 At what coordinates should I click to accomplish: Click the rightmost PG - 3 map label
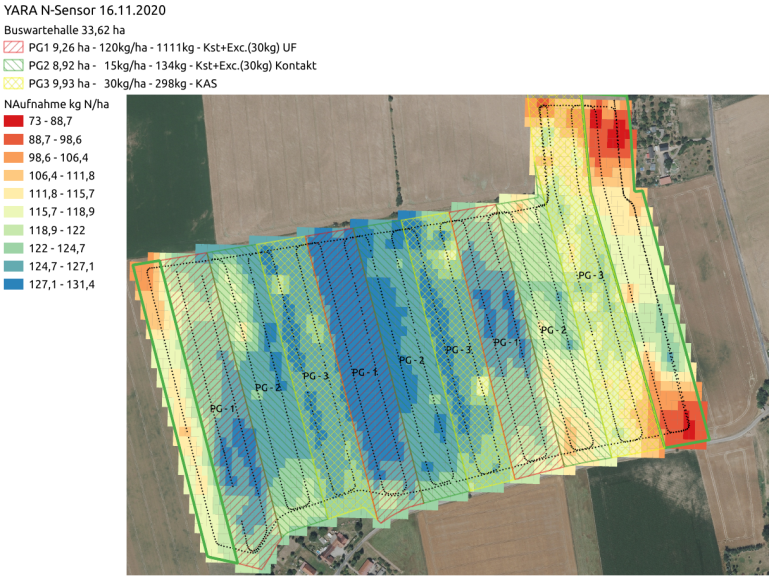[x=590, y=275]
